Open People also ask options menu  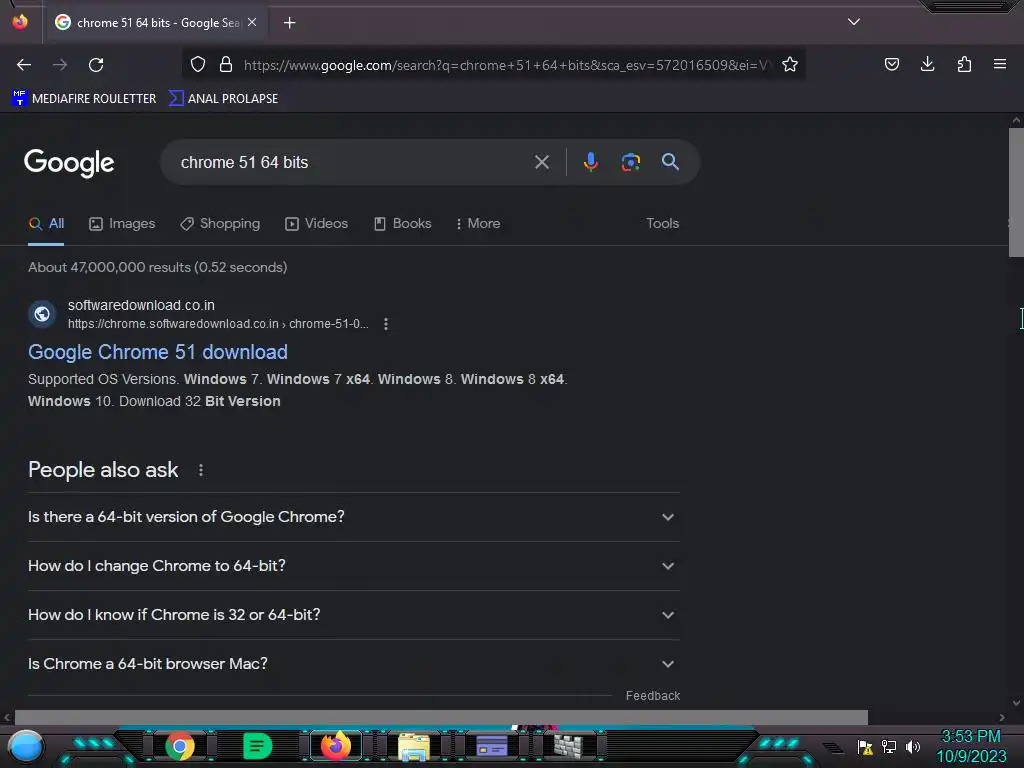pos(201,470)
